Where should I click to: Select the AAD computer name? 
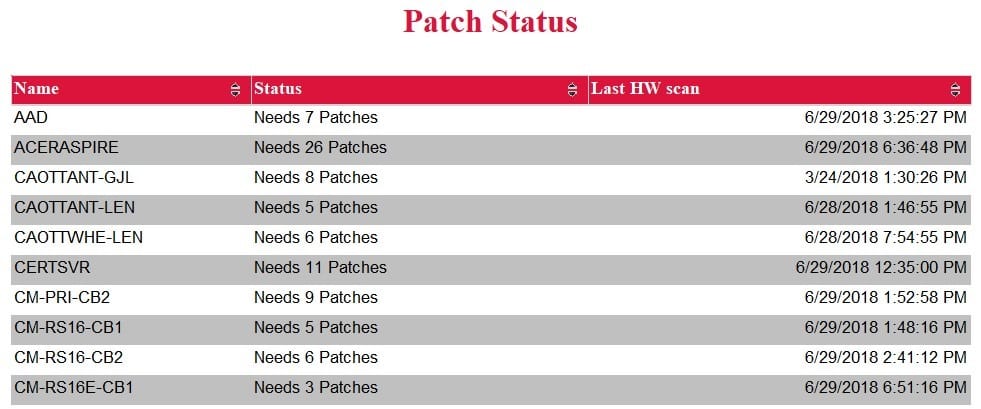point(31,118)
